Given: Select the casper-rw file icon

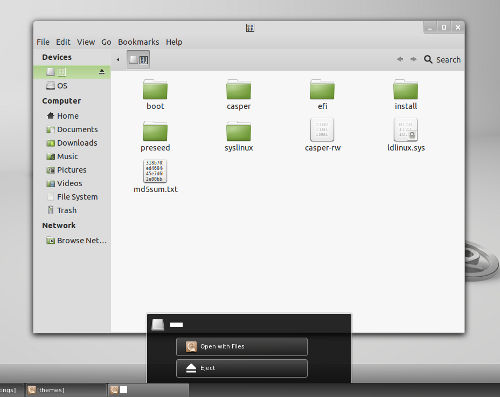Looking at the screenshot, I should coord(322,130).
